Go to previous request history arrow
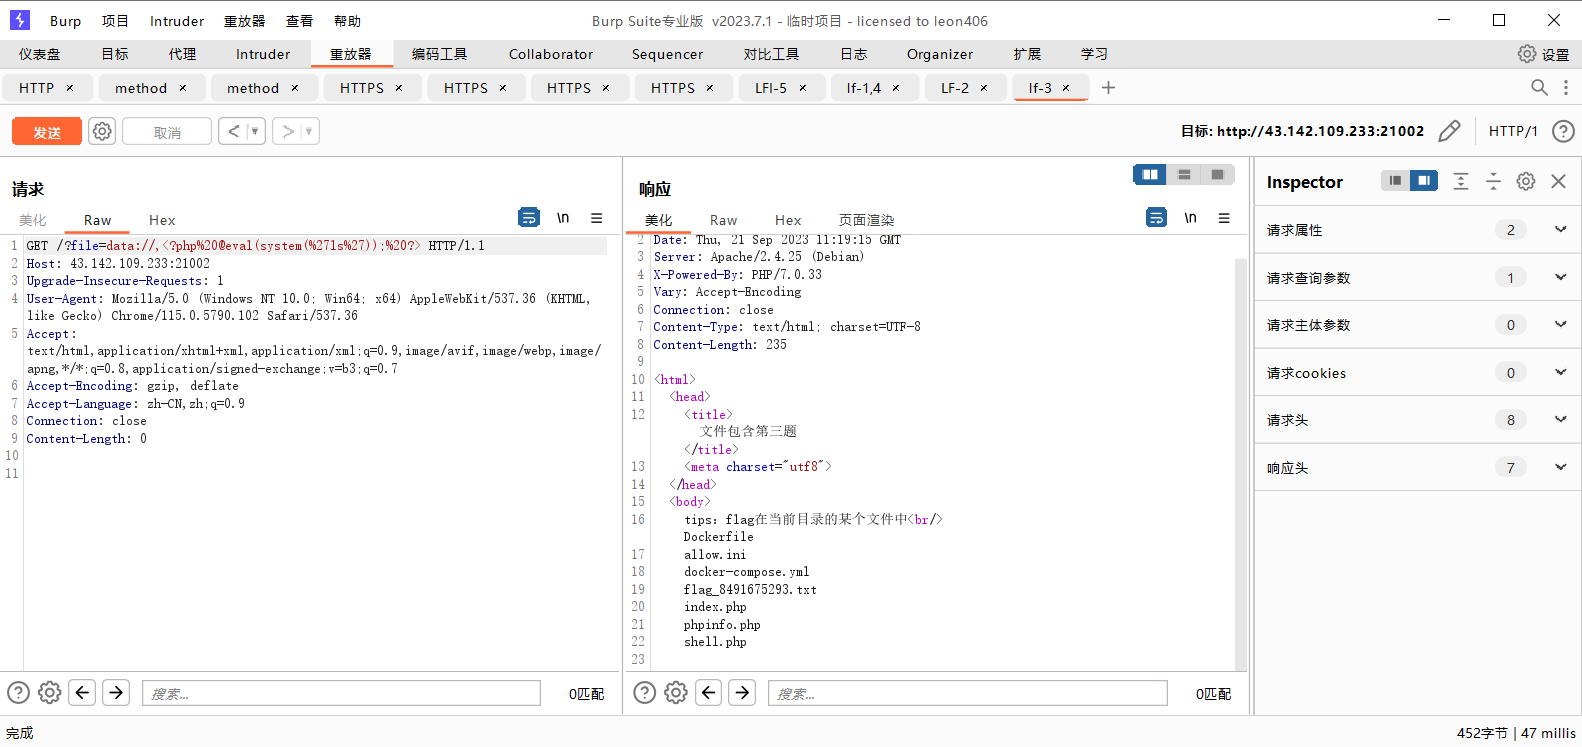 pos(233,131)
